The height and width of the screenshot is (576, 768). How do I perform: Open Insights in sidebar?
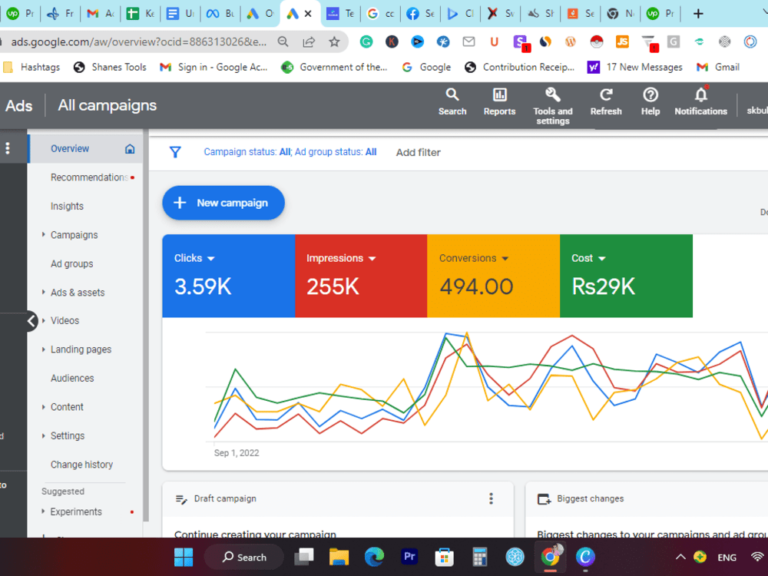pos(67,206)
